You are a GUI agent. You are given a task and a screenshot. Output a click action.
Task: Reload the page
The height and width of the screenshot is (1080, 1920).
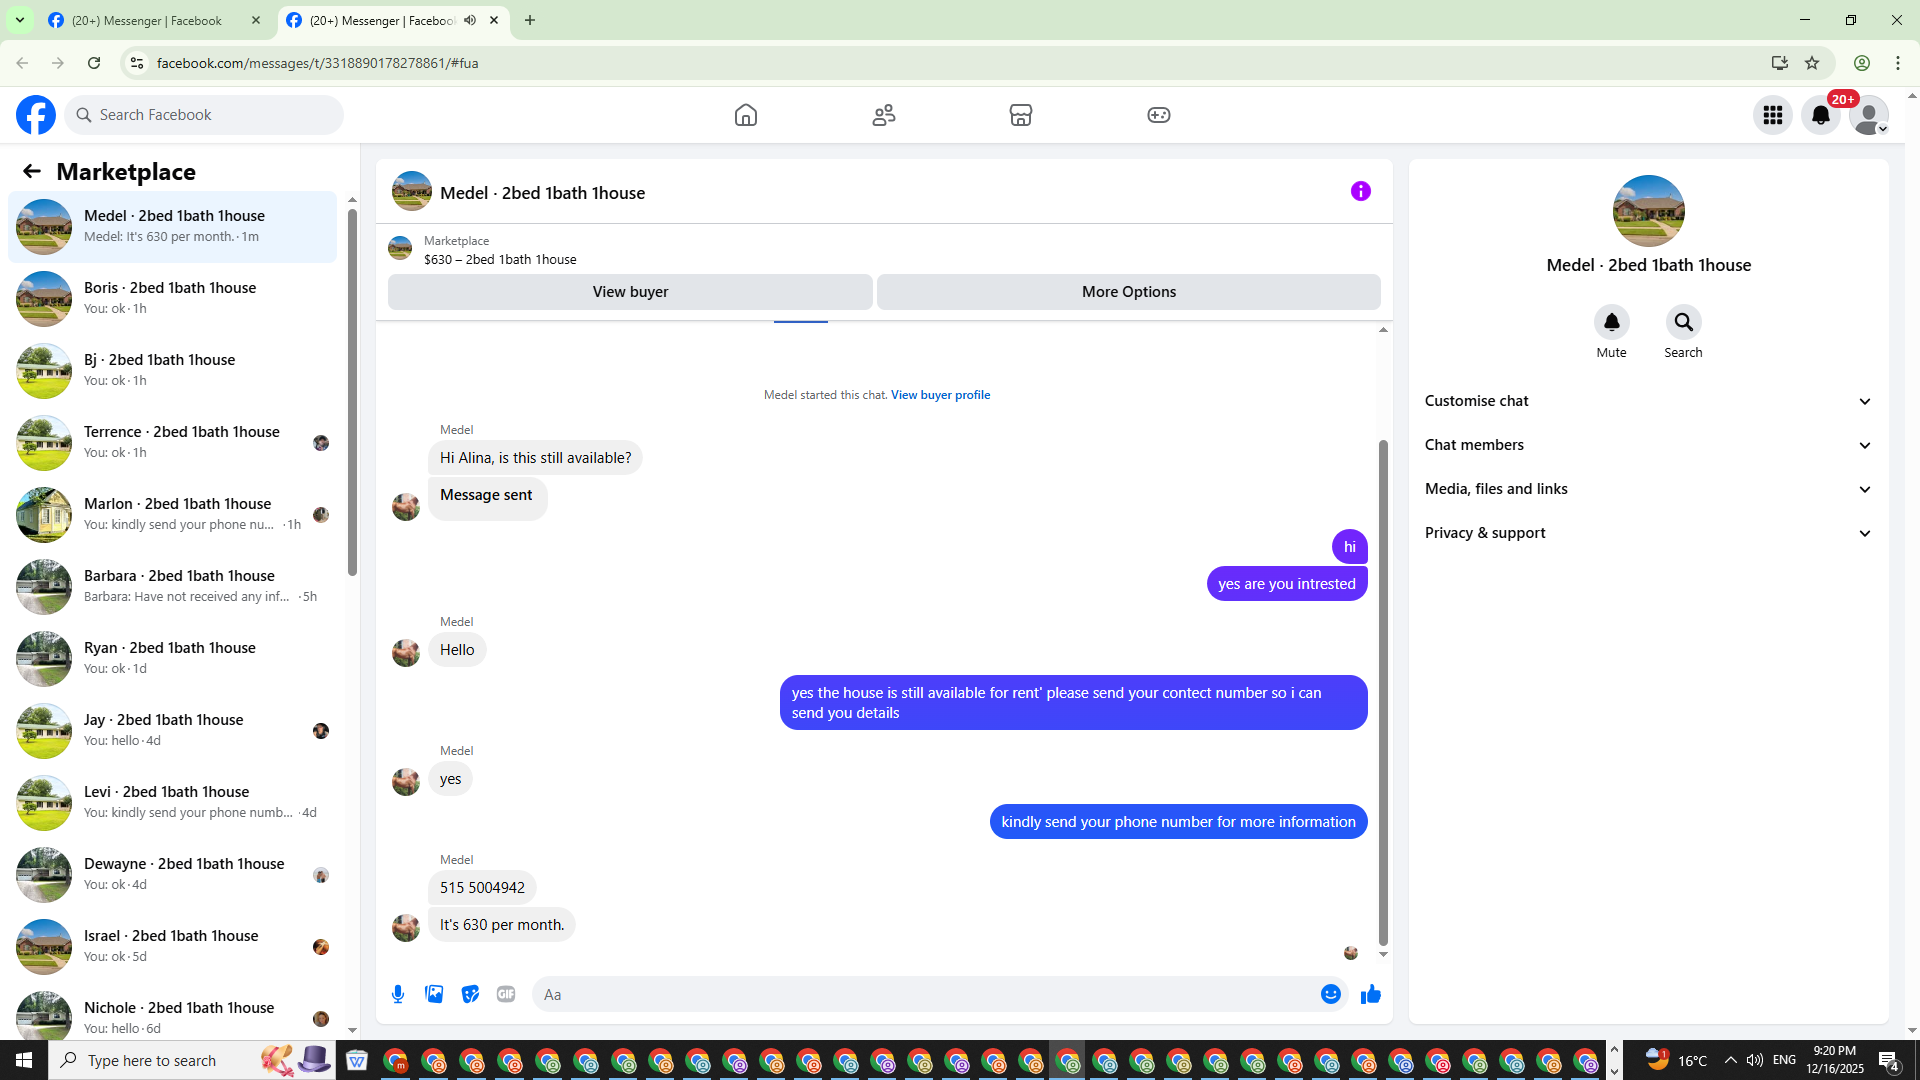pyautogui.click(x=94, y=63)
